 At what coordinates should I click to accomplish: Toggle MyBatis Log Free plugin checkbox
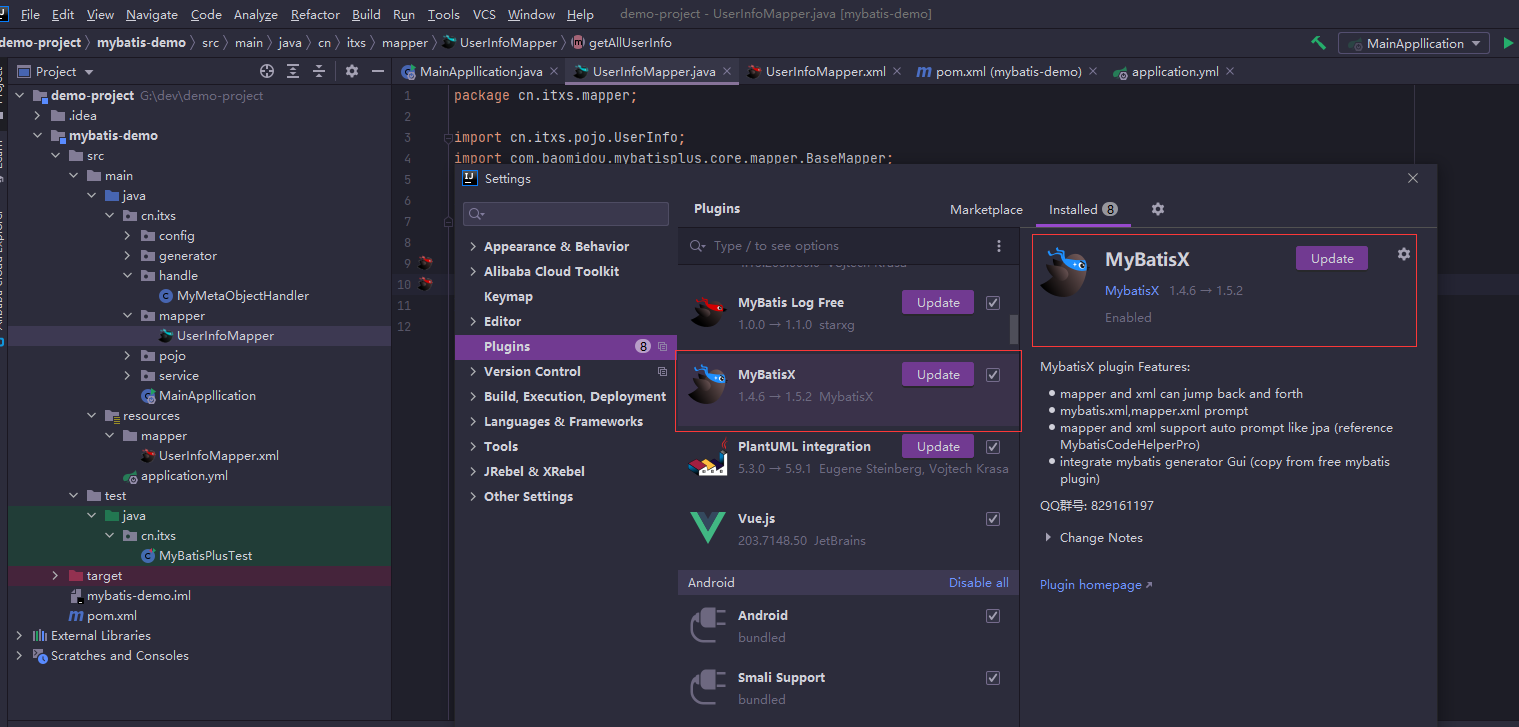point(993,303)
